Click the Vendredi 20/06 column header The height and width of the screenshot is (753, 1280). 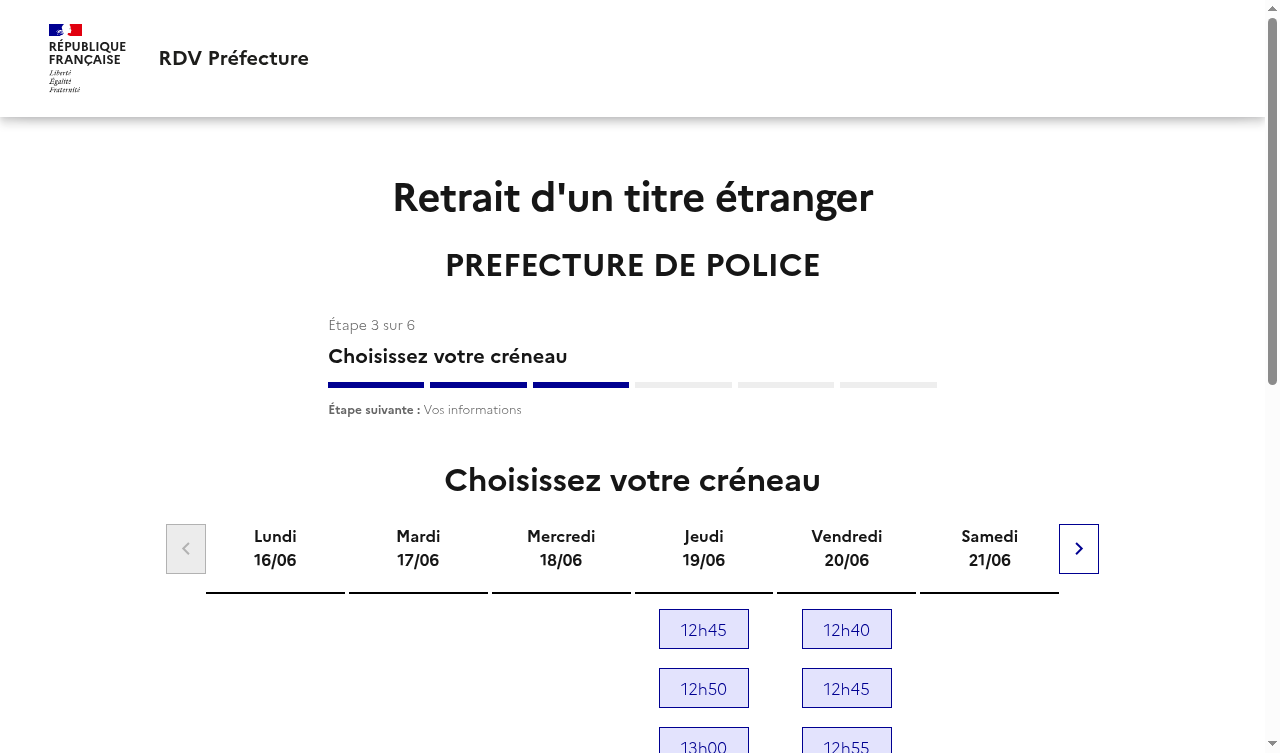pyautogui.click(x=847, y=548)
